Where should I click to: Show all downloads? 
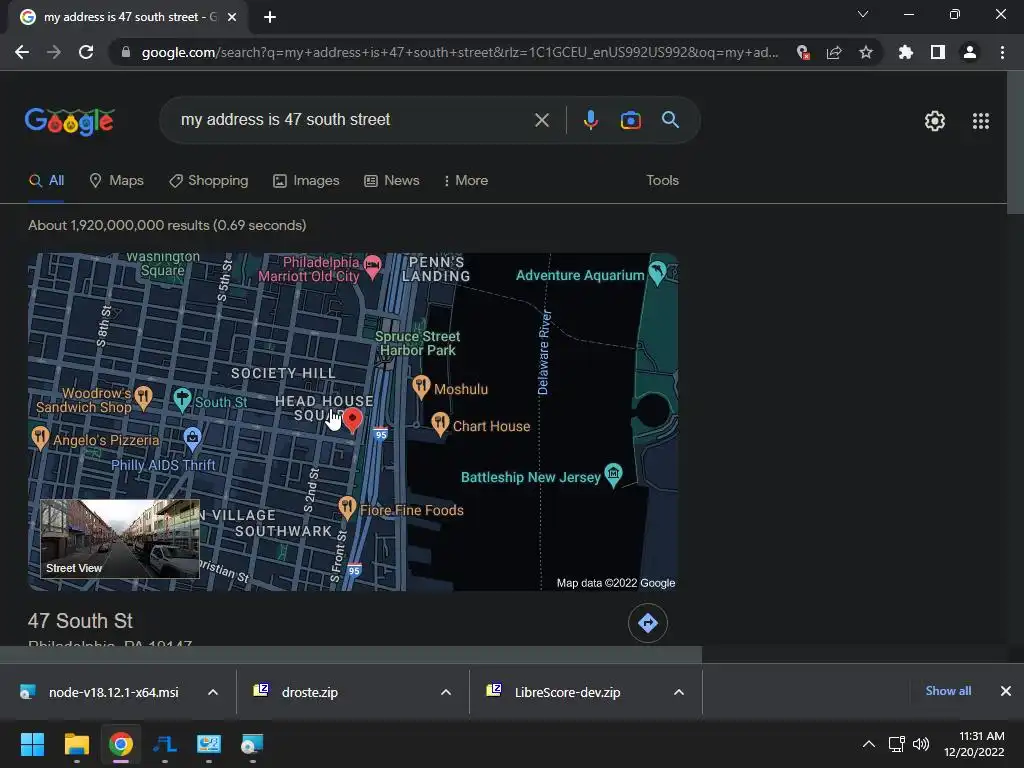948,691
